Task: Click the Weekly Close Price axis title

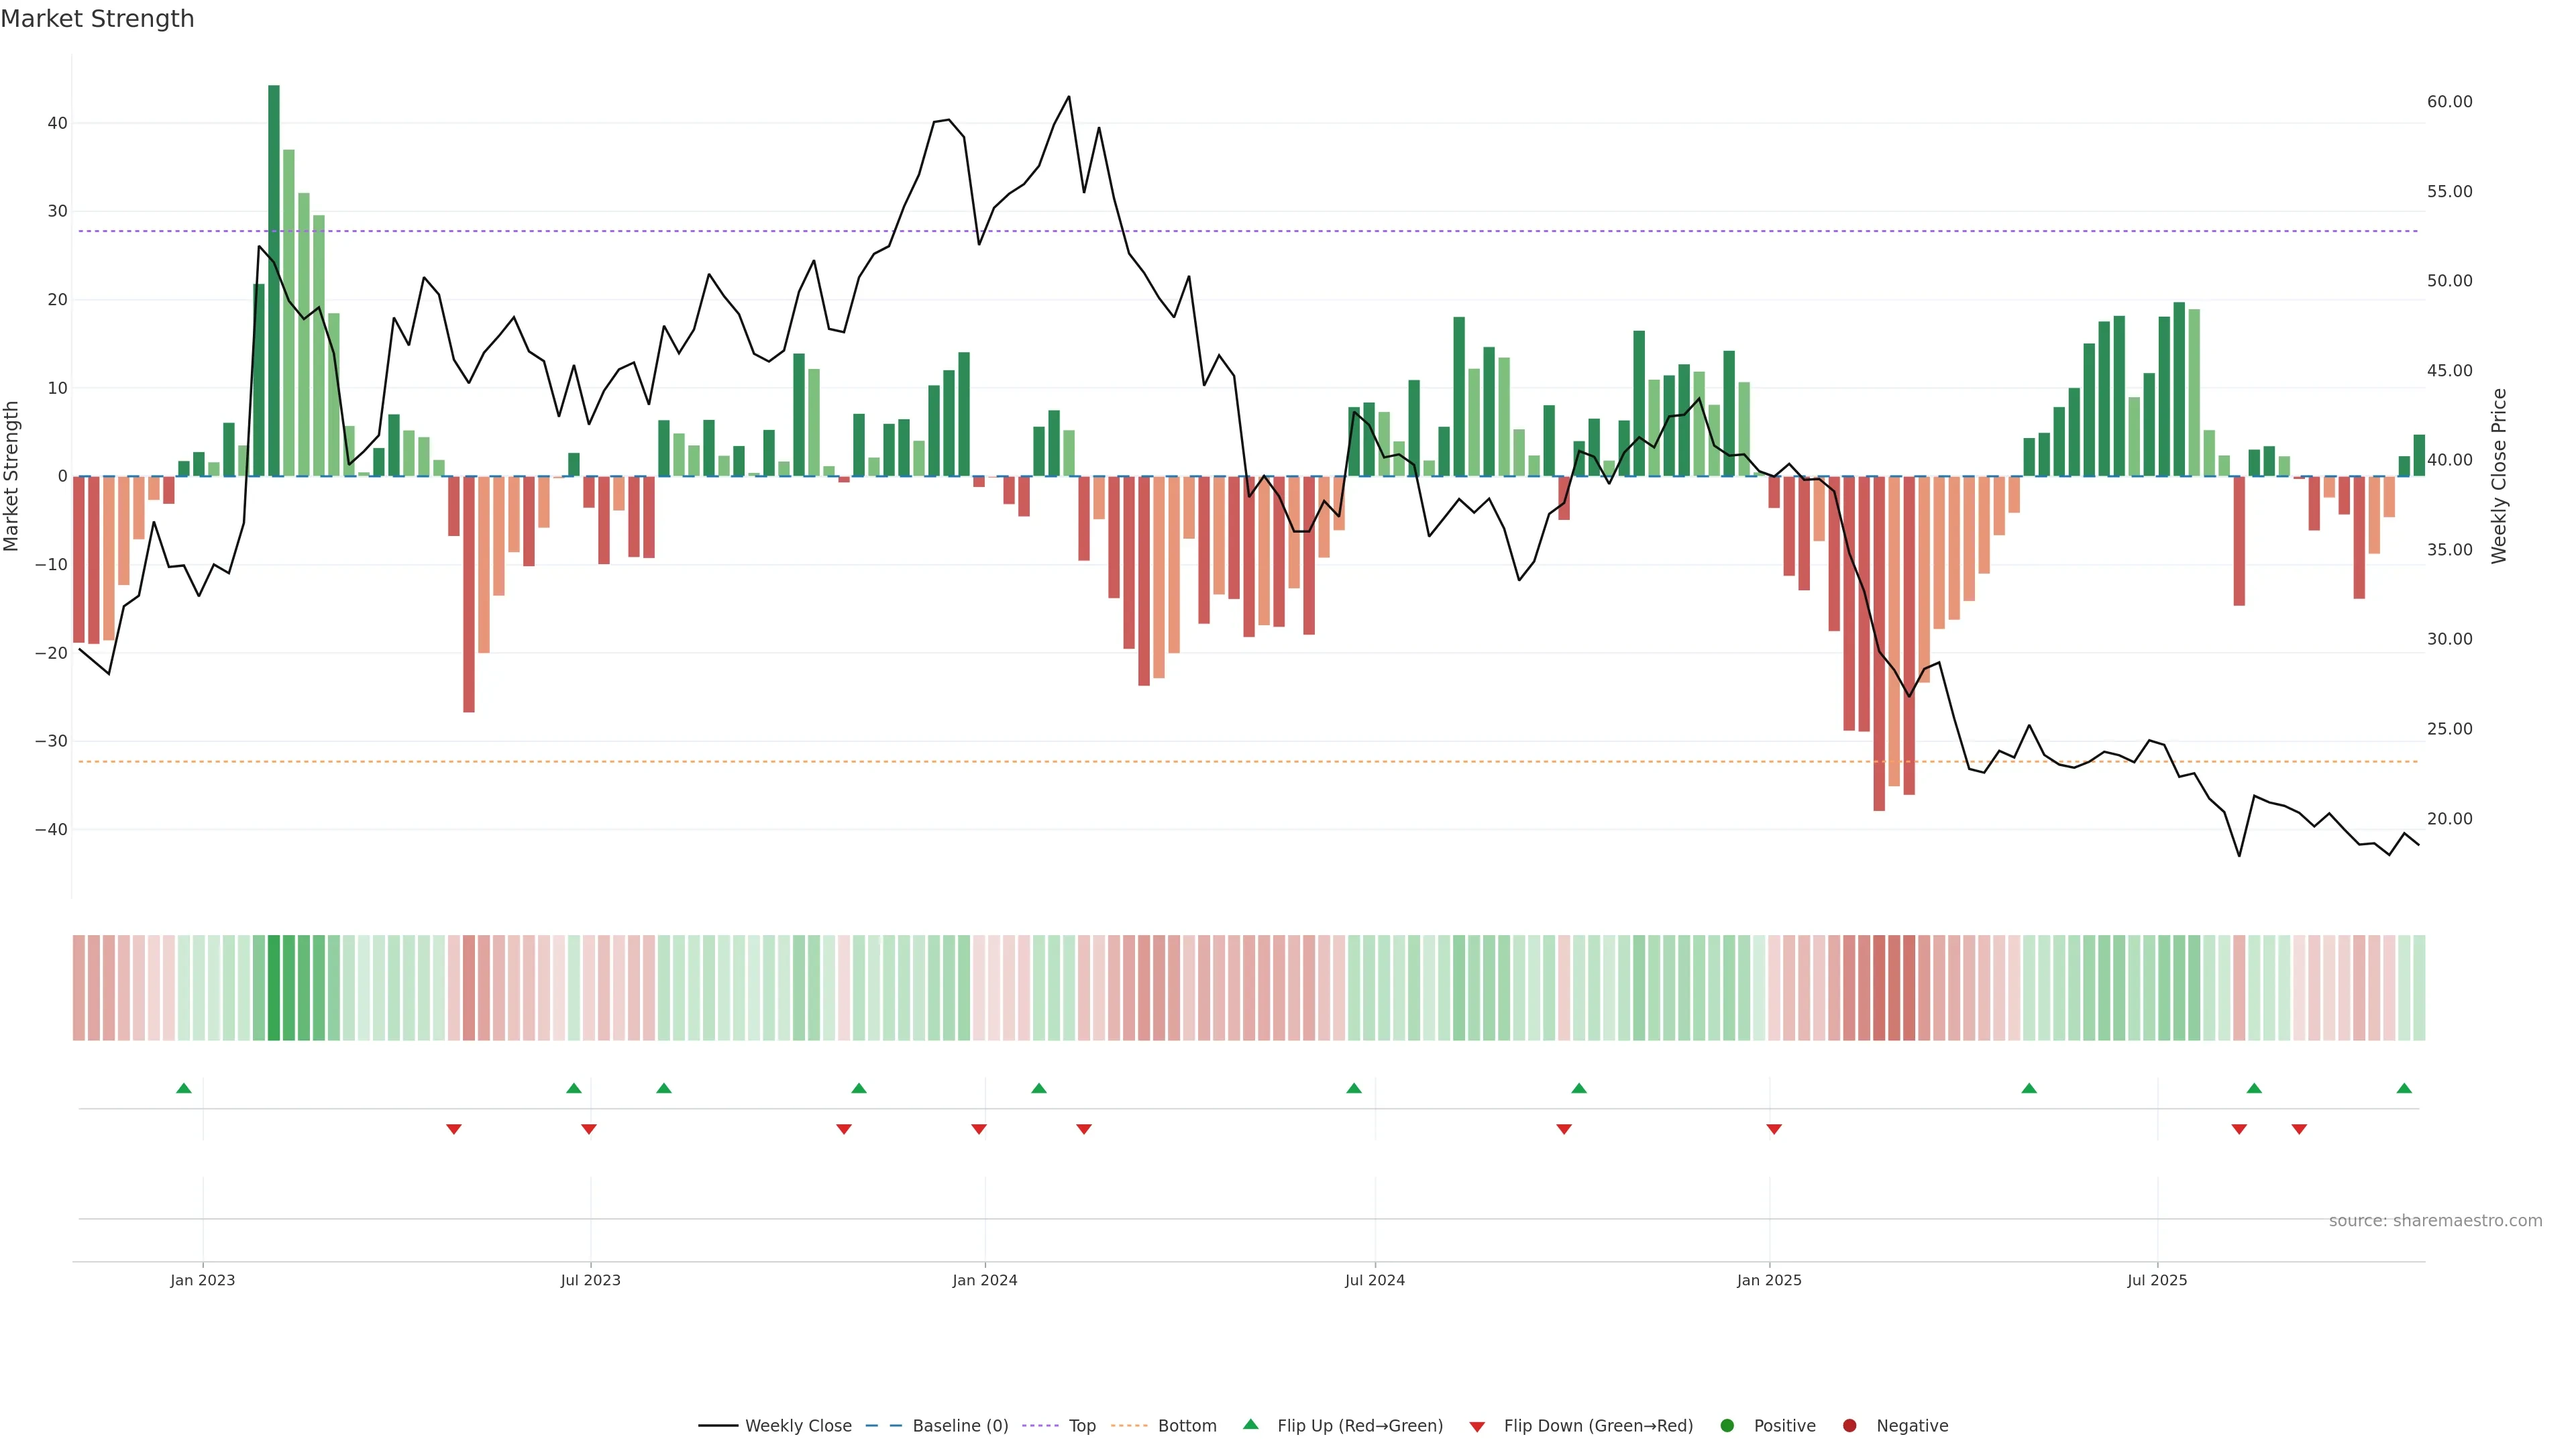Action: 2499,476
